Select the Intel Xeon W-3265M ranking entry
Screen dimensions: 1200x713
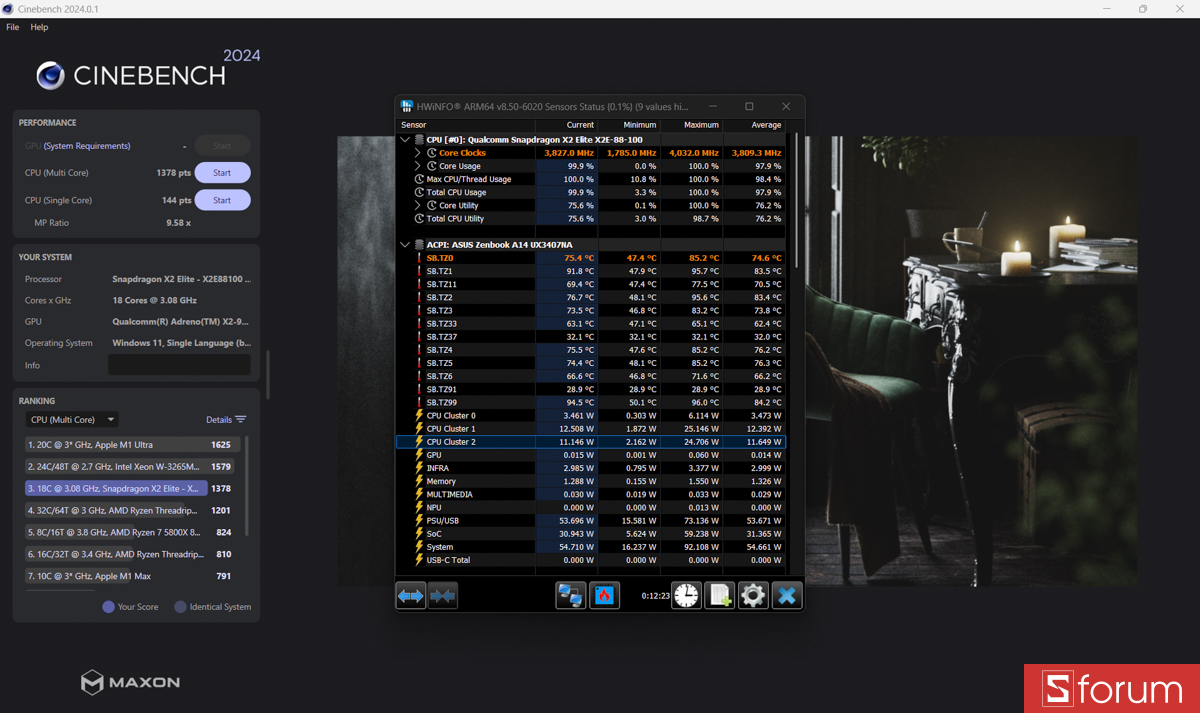click(132, 466)
